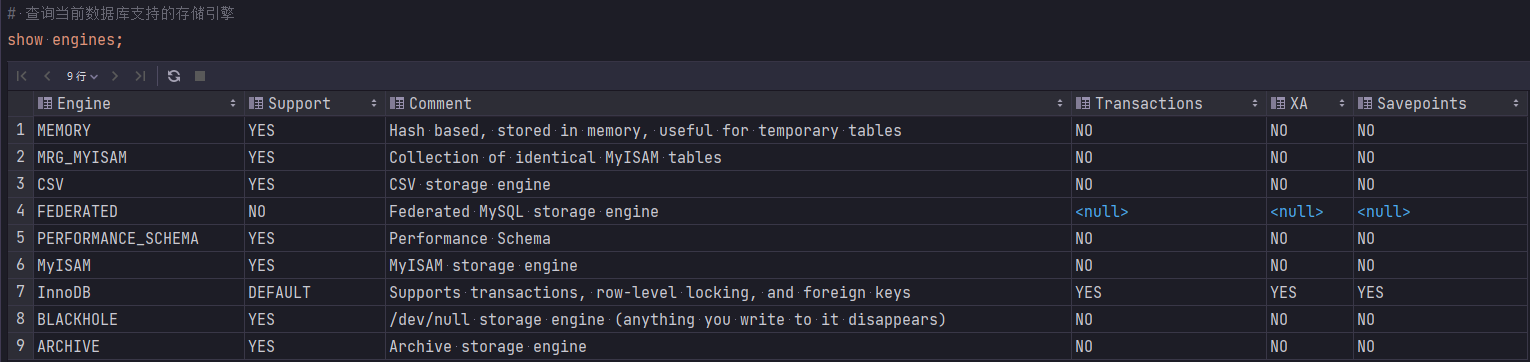Go to first page of results

(21, 76)
